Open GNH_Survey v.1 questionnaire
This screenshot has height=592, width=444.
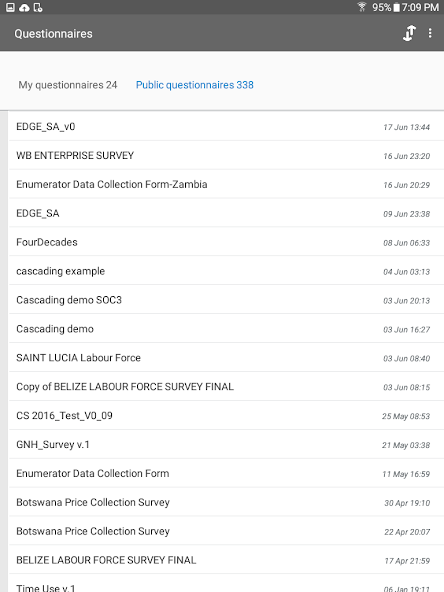227,444
